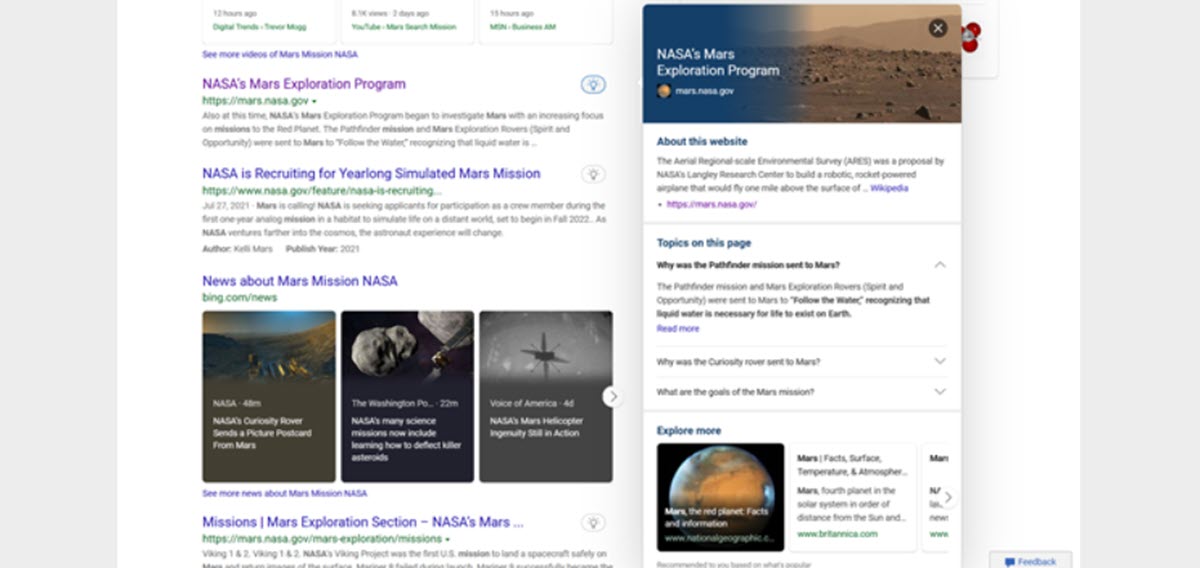Collapse the Pathfinder mission question
The height and width of the screenshot is (568, 1200).
pos(939,265)
